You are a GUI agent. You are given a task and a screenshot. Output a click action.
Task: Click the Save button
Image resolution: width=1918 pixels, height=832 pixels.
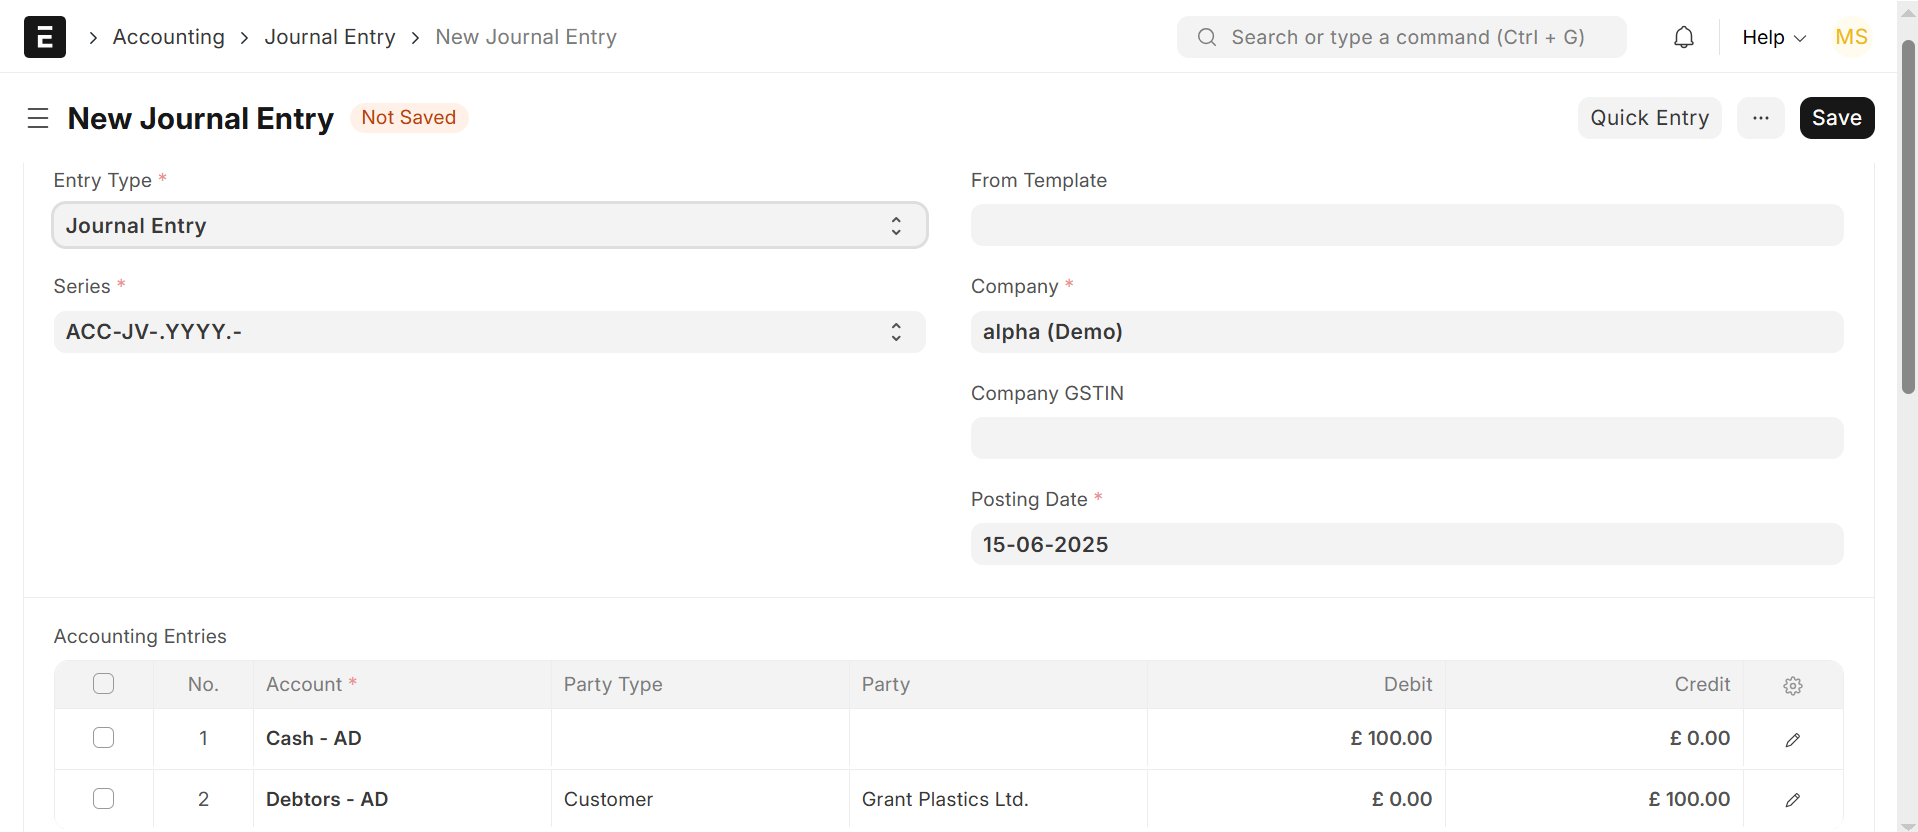tap(1836, 118)
